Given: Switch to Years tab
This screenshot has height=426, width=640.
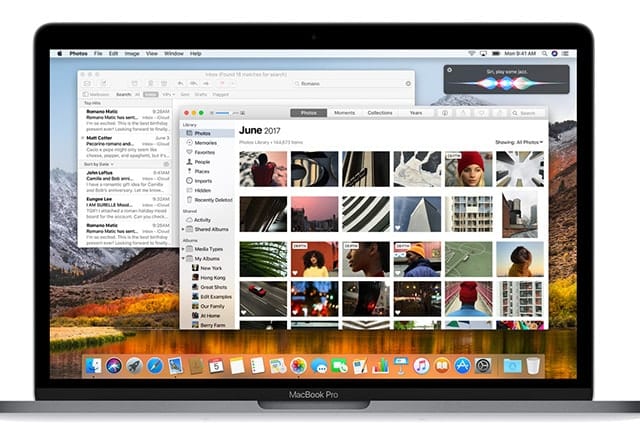Looking at the screenshot, I should [x=416, y=113].
